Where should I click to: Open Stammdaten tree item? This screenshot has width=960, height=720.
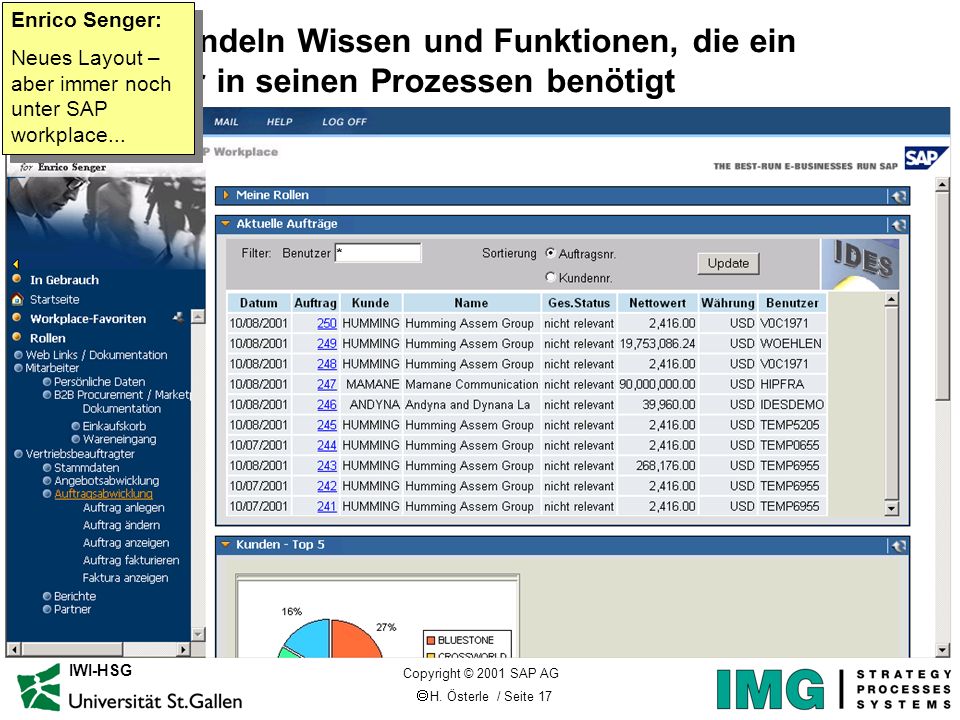pyautogui.click(x=86, y=467)
